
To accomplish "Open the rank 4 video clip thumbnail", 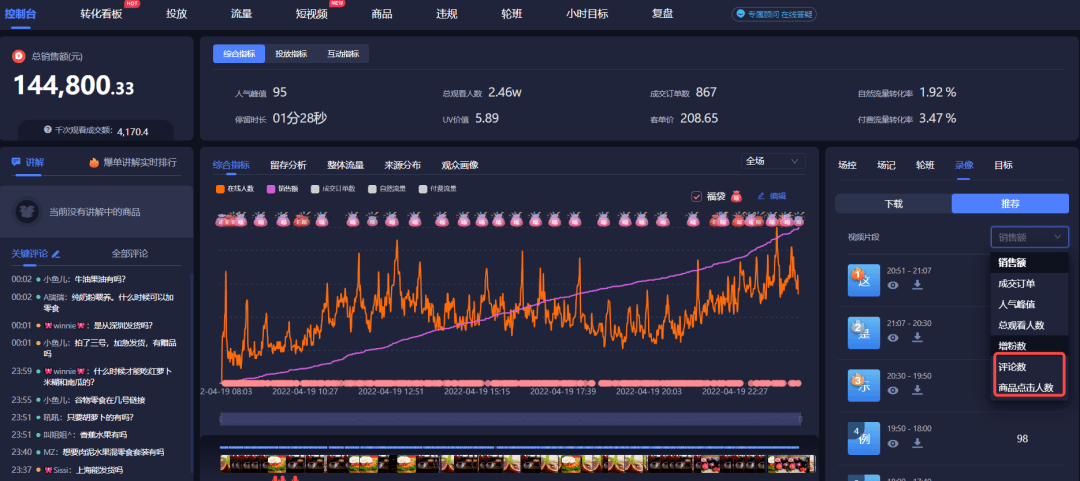I will (x=864, y=438).
